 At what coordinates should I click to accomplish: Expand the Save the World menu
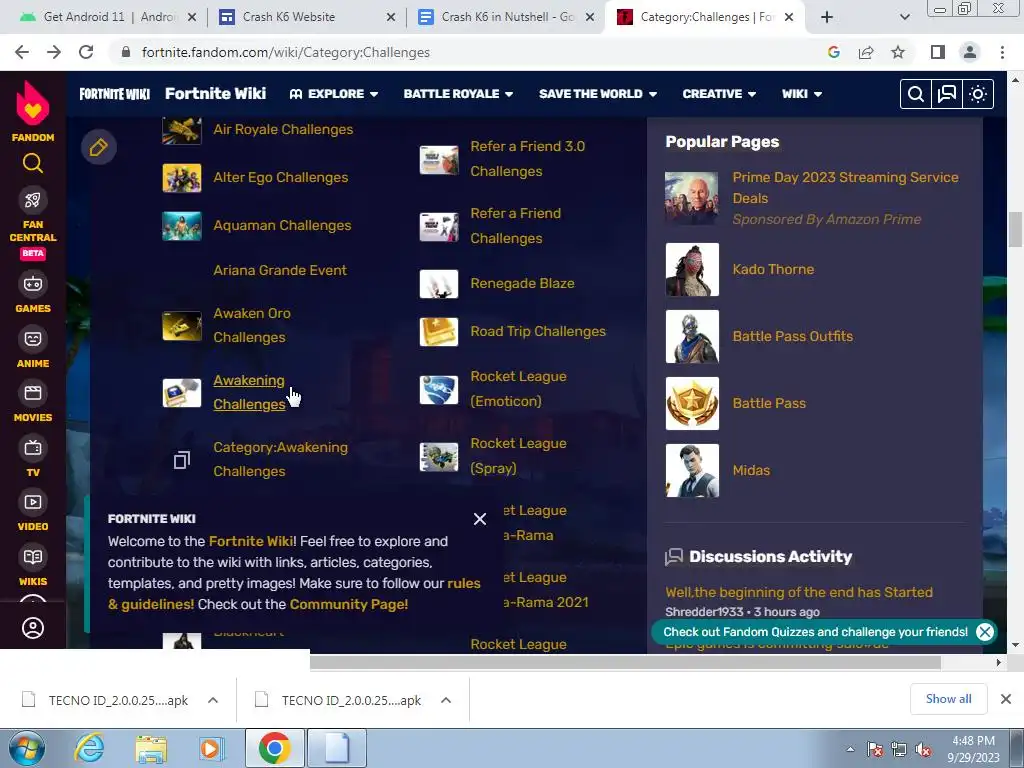pyautogui.click(x=598, y=94)
